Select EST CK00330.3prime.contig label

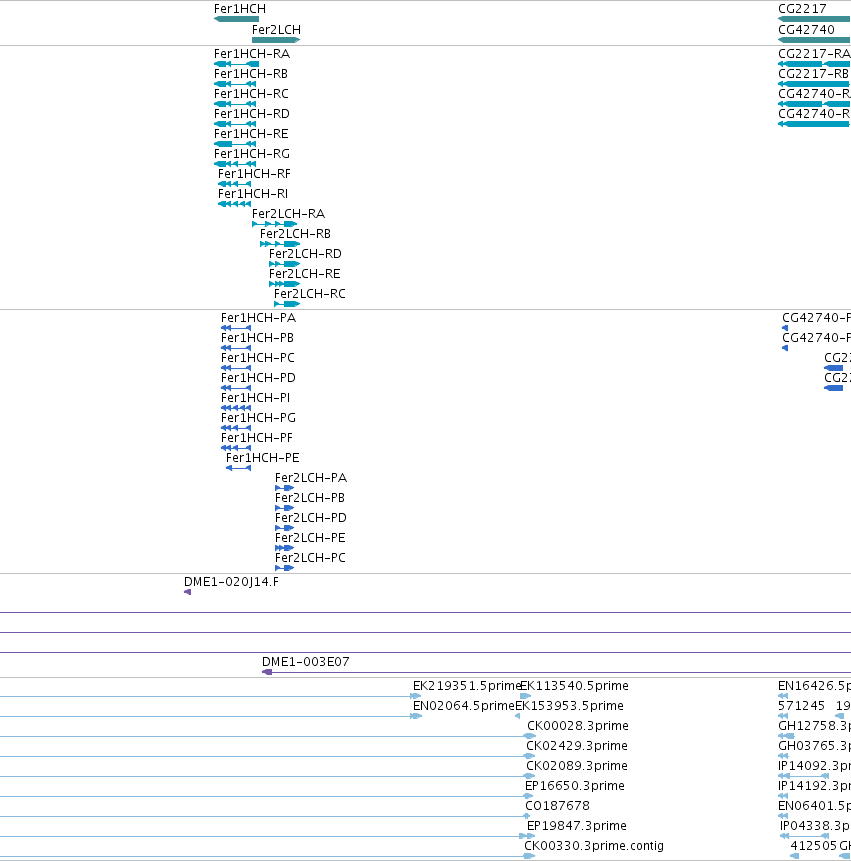click(594, 846)
